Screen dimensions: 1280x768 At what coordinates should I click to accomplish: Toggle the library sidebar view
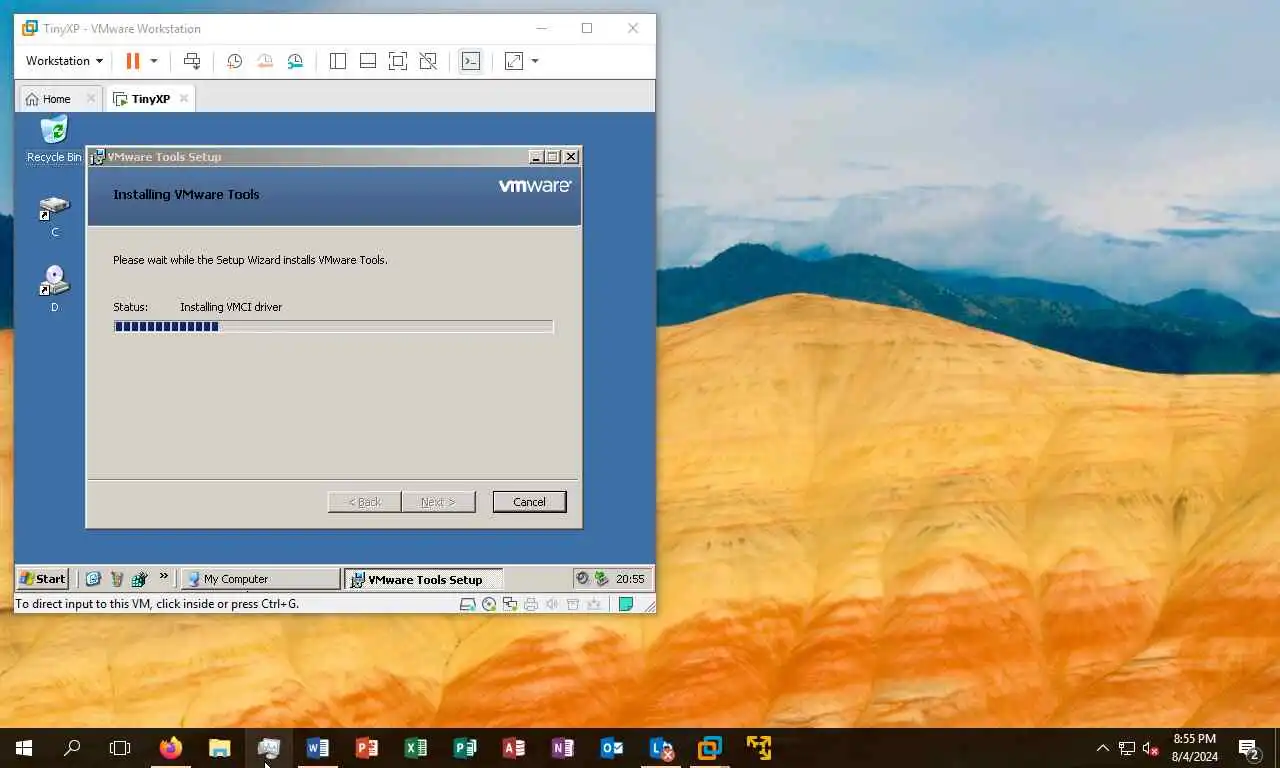pos(338,61)
